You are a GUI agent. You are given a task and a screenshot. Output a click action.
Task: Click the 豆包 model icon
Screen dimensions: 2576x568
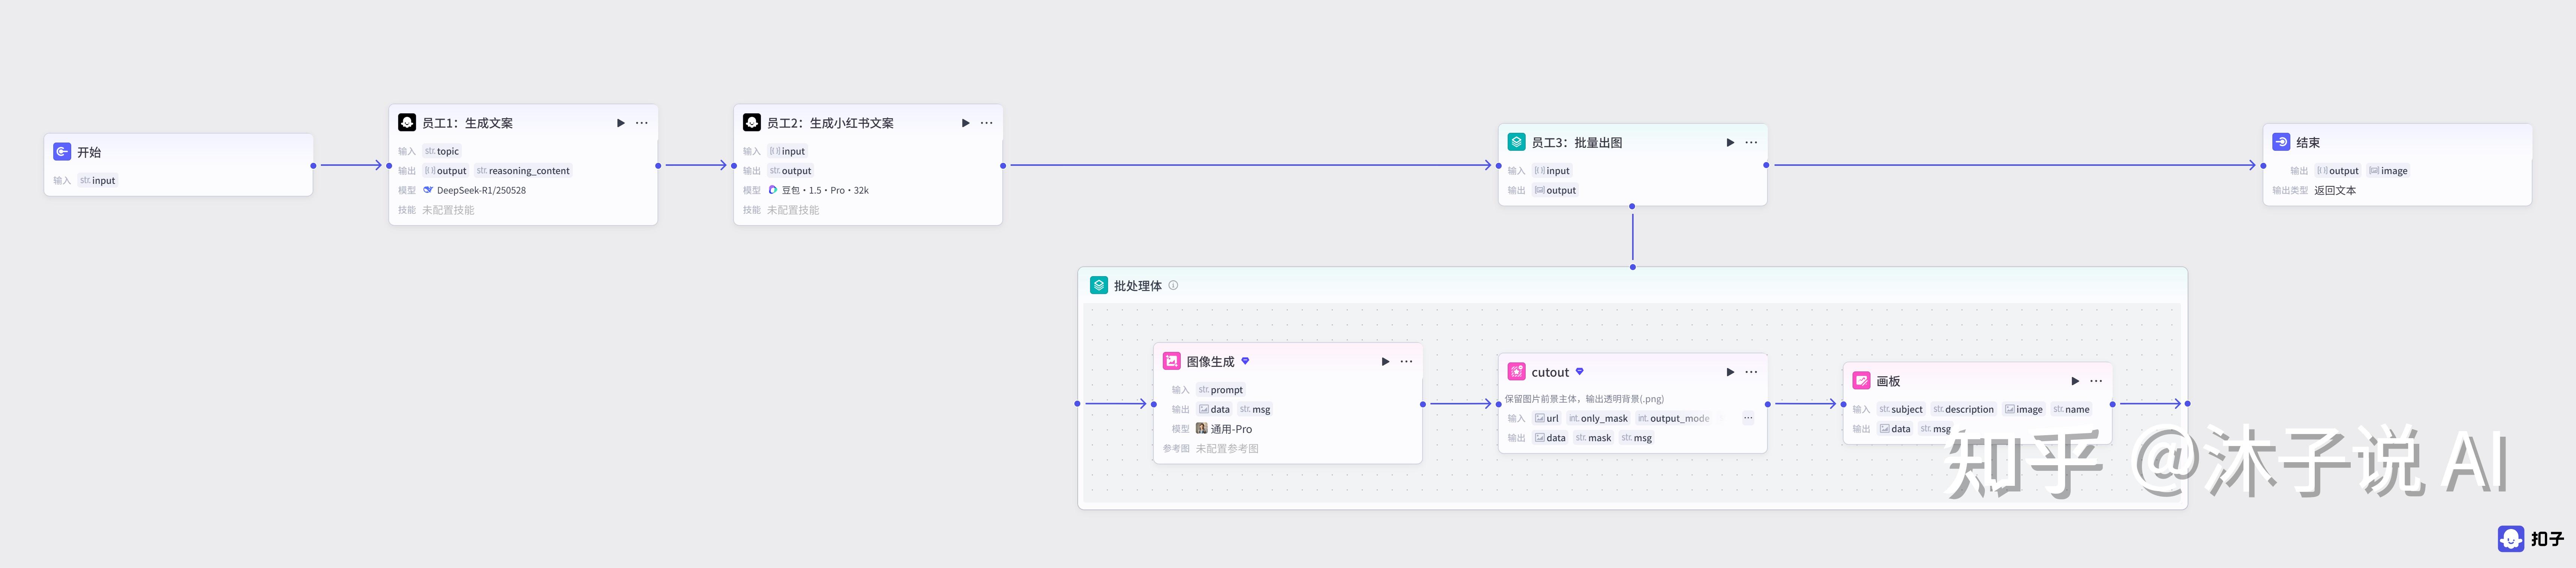pyautogui.click(x=773, y=189)
